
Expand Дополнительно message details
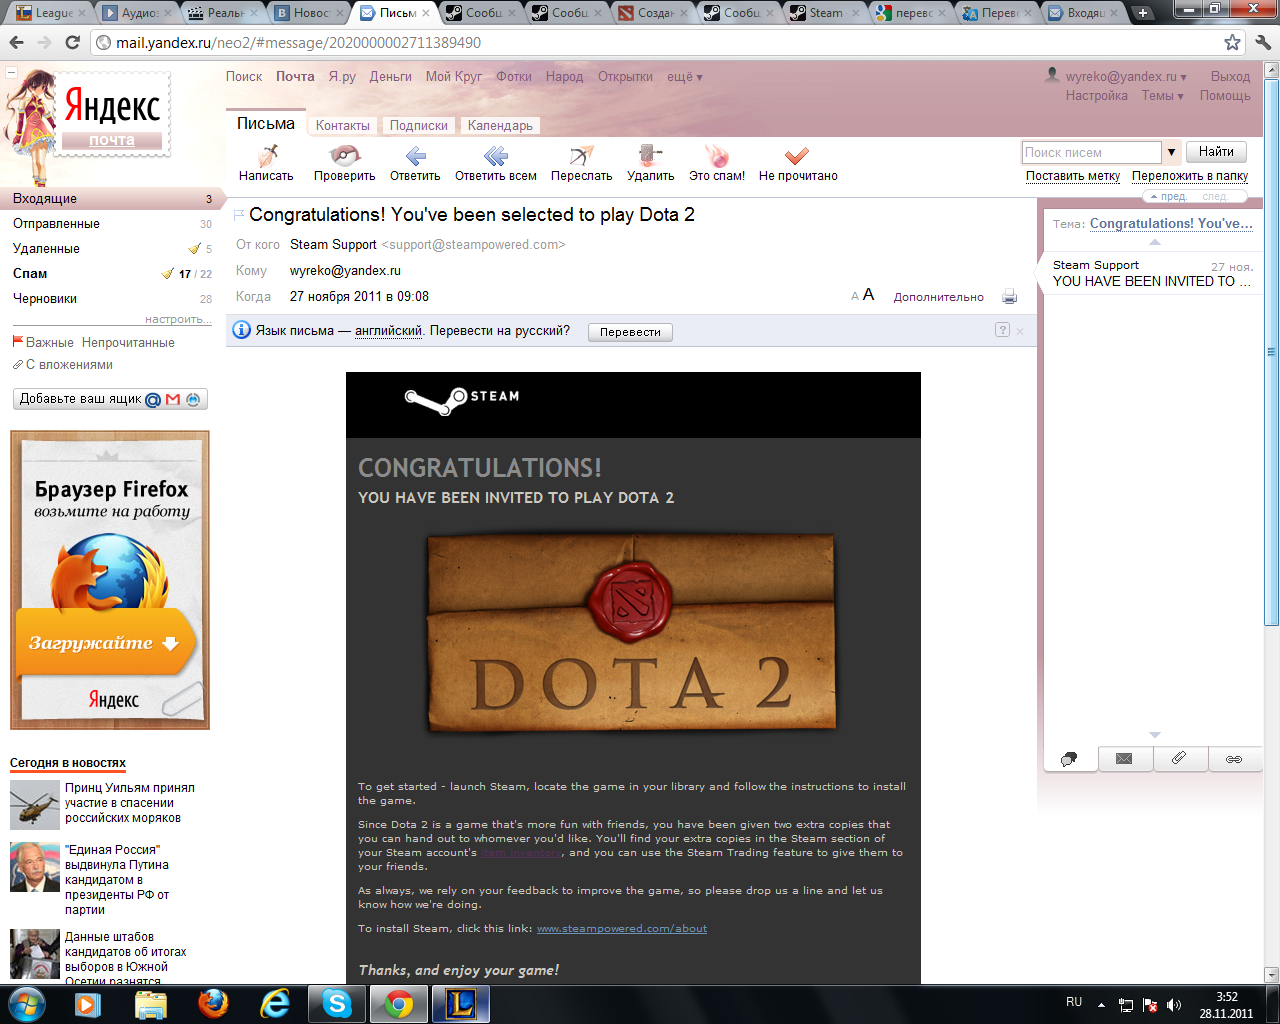pos(939,297)
